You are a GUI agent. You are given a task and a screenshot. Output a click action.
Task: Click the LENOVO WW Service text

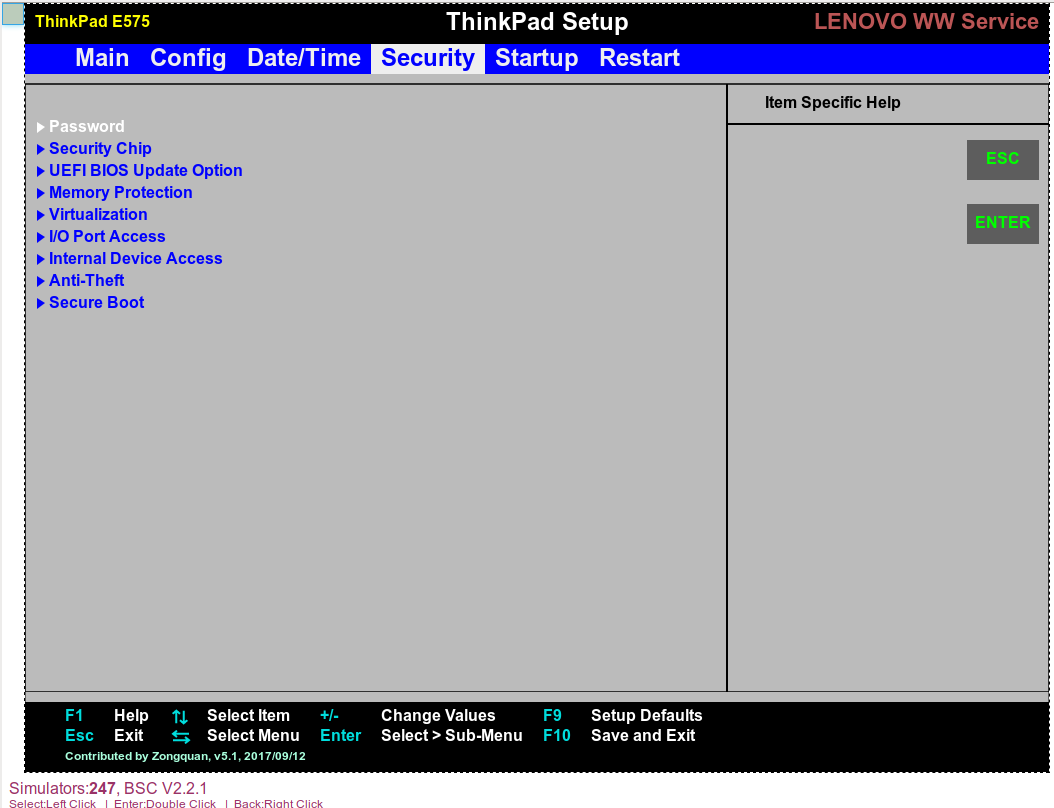(x=926, y=22)
